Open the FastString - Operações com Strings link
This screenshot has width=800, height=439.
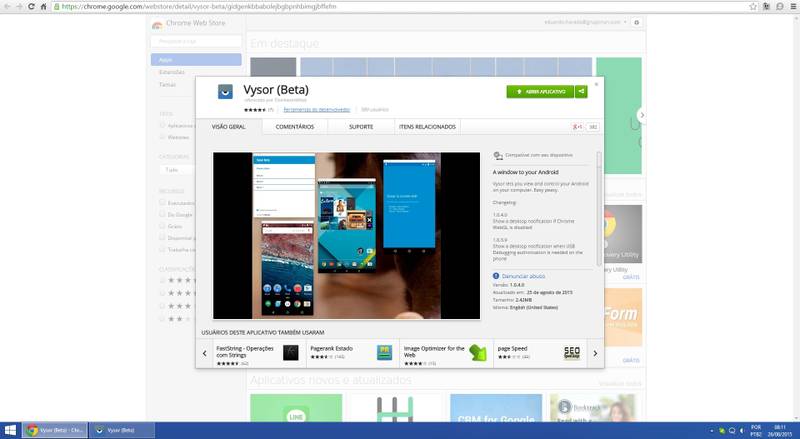tap(245, 352)
